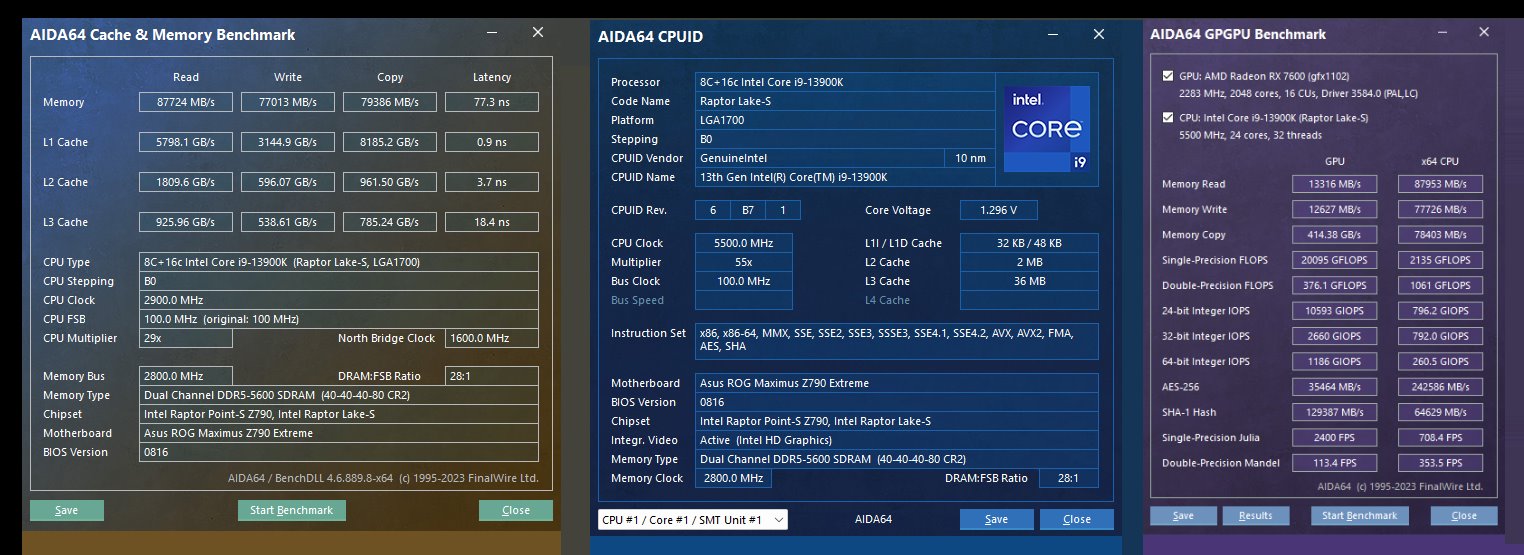Screen dimensions: 1524x555
Task: Click x64 CPU Double-Precision FLOPS 1061 GFLOPS
Action: coord(1441,285)
